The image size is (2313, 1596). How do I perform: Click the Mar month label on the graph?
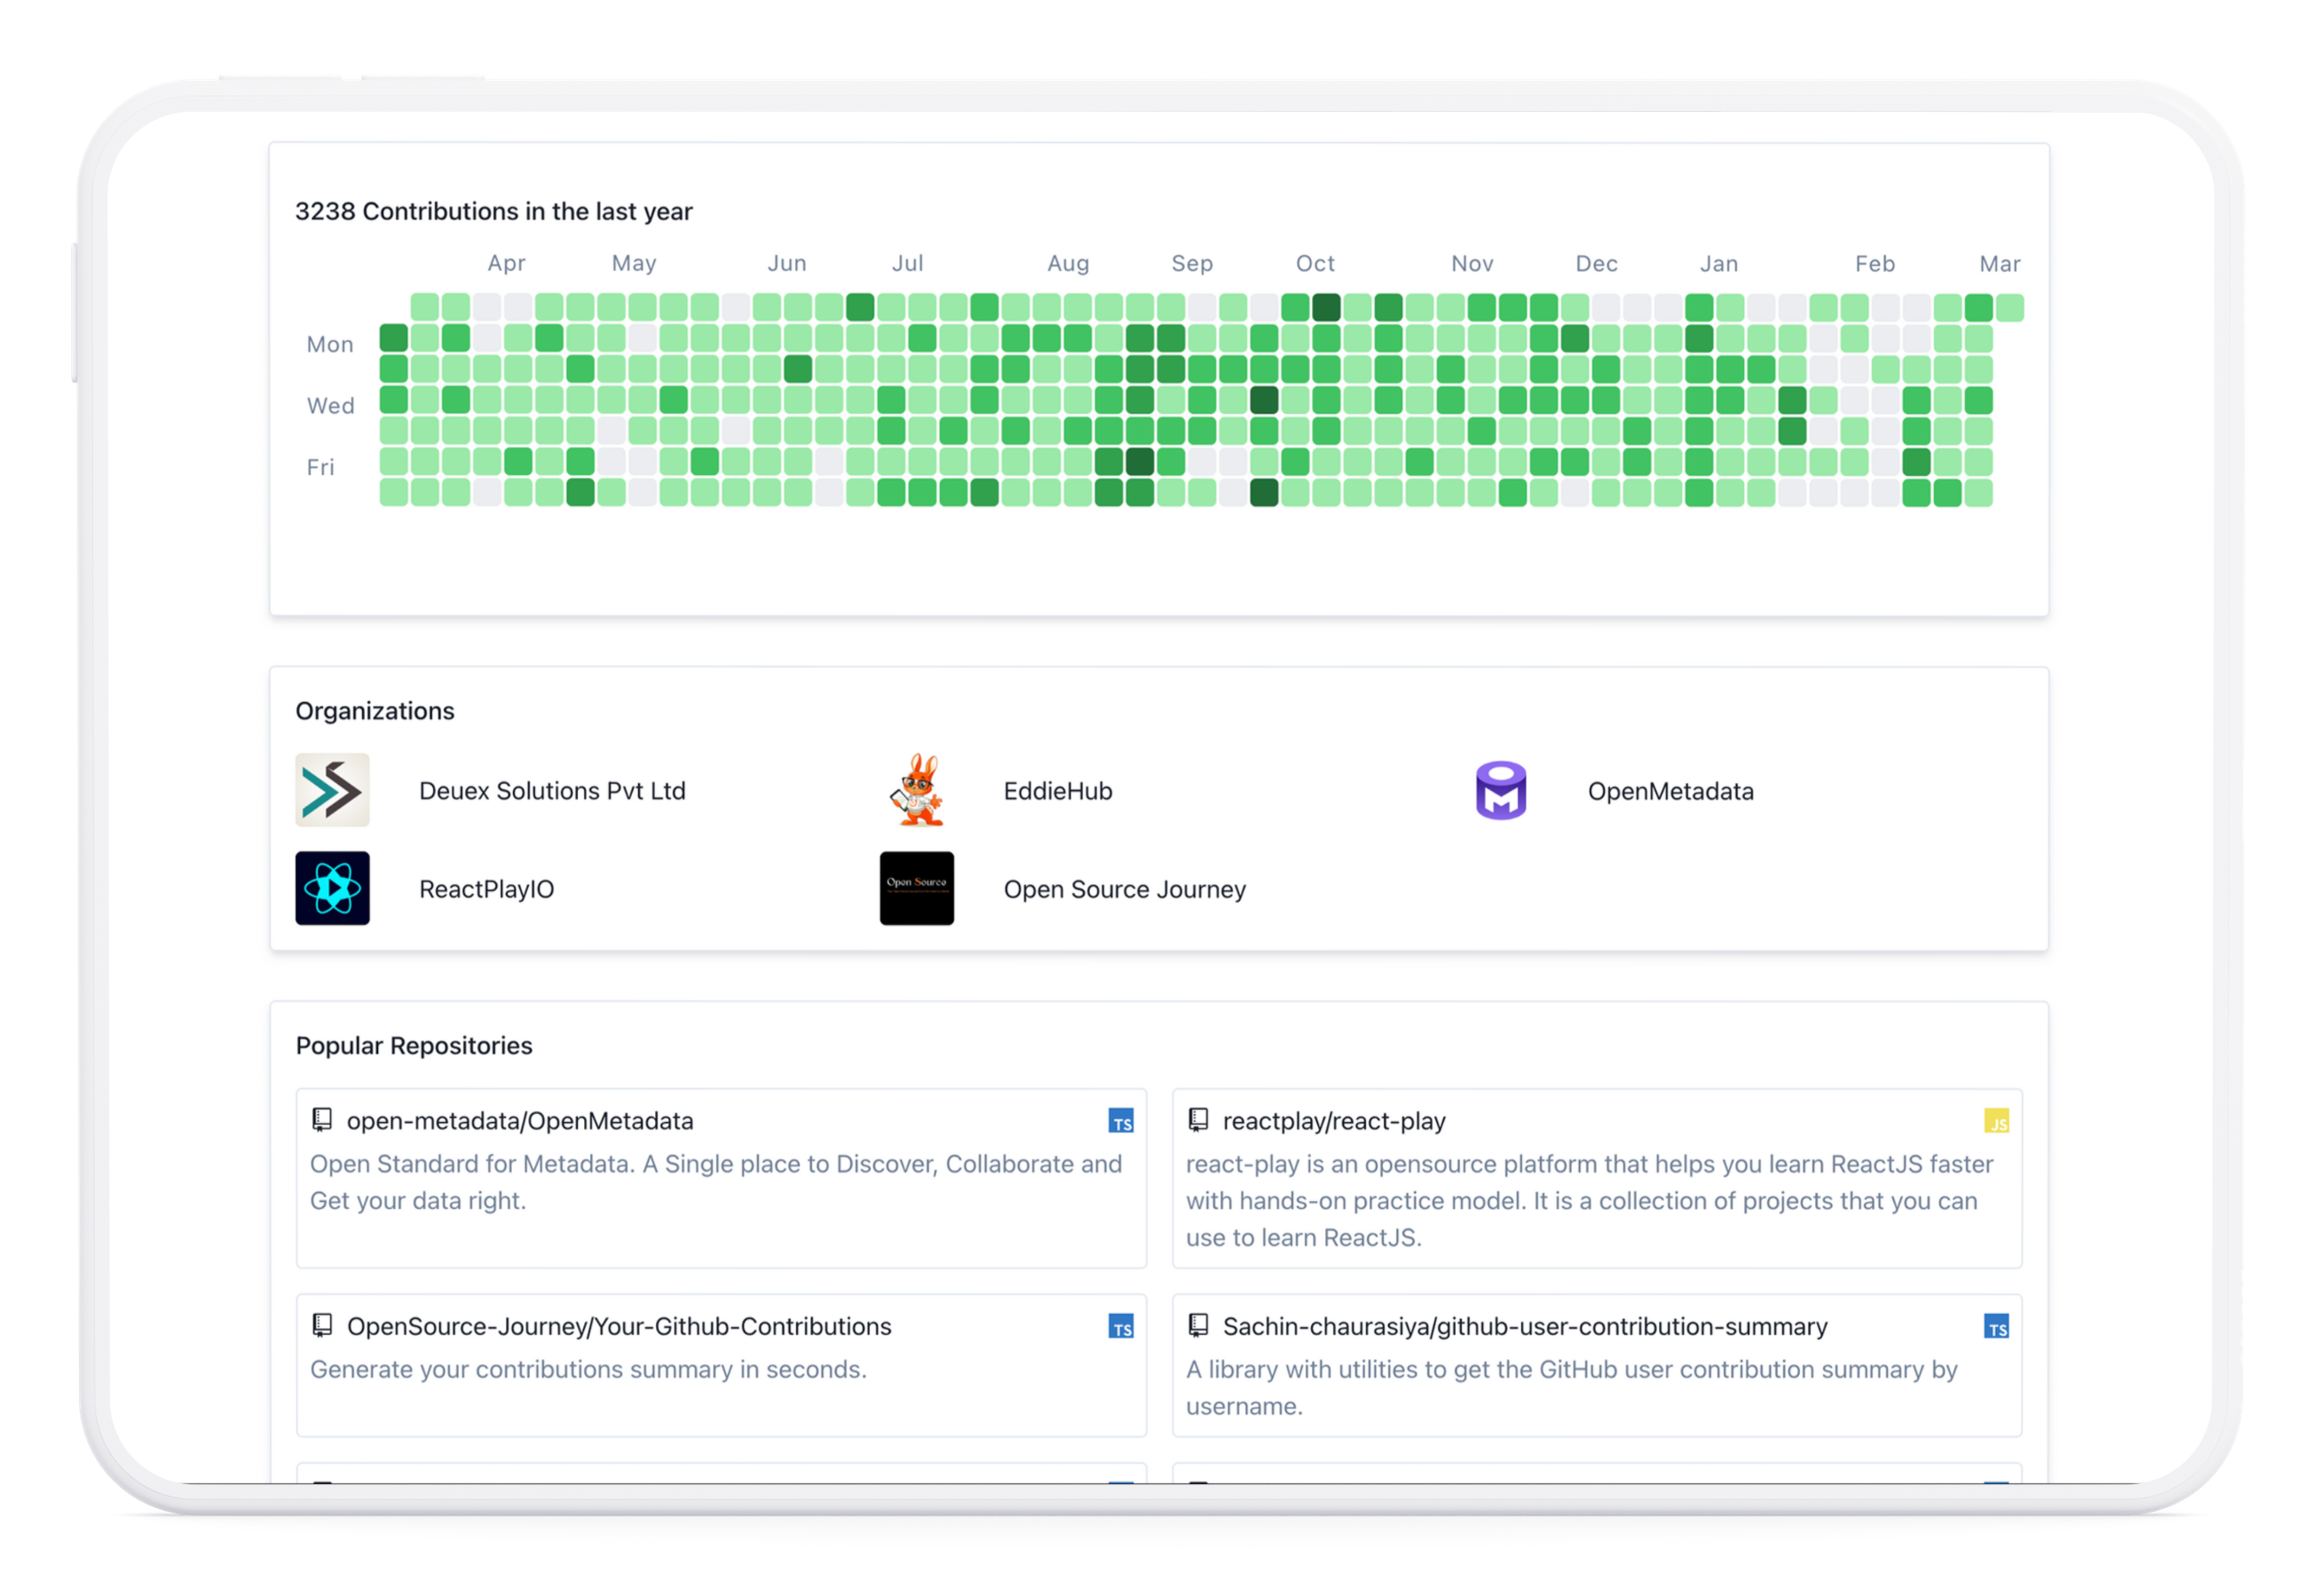point(2000,263)
